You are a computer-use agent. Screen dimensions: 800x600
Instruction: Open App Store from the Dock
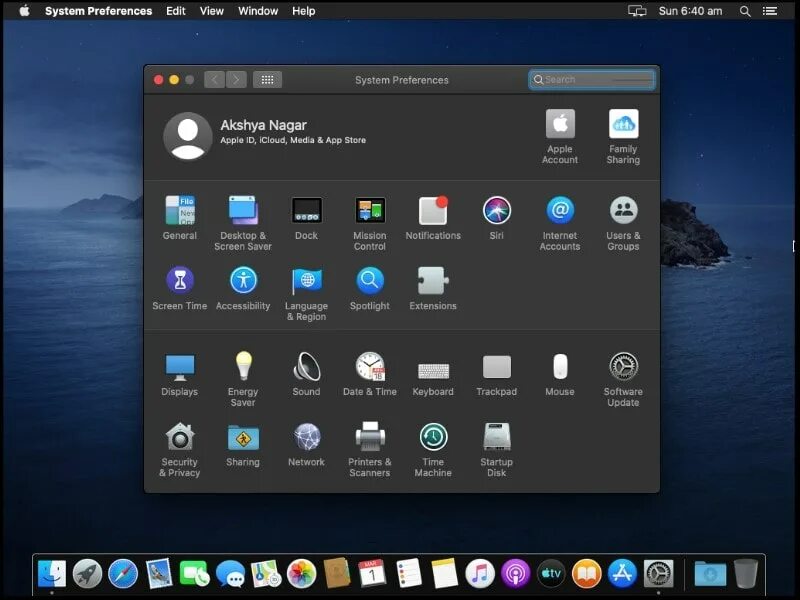tap(622, 573)
